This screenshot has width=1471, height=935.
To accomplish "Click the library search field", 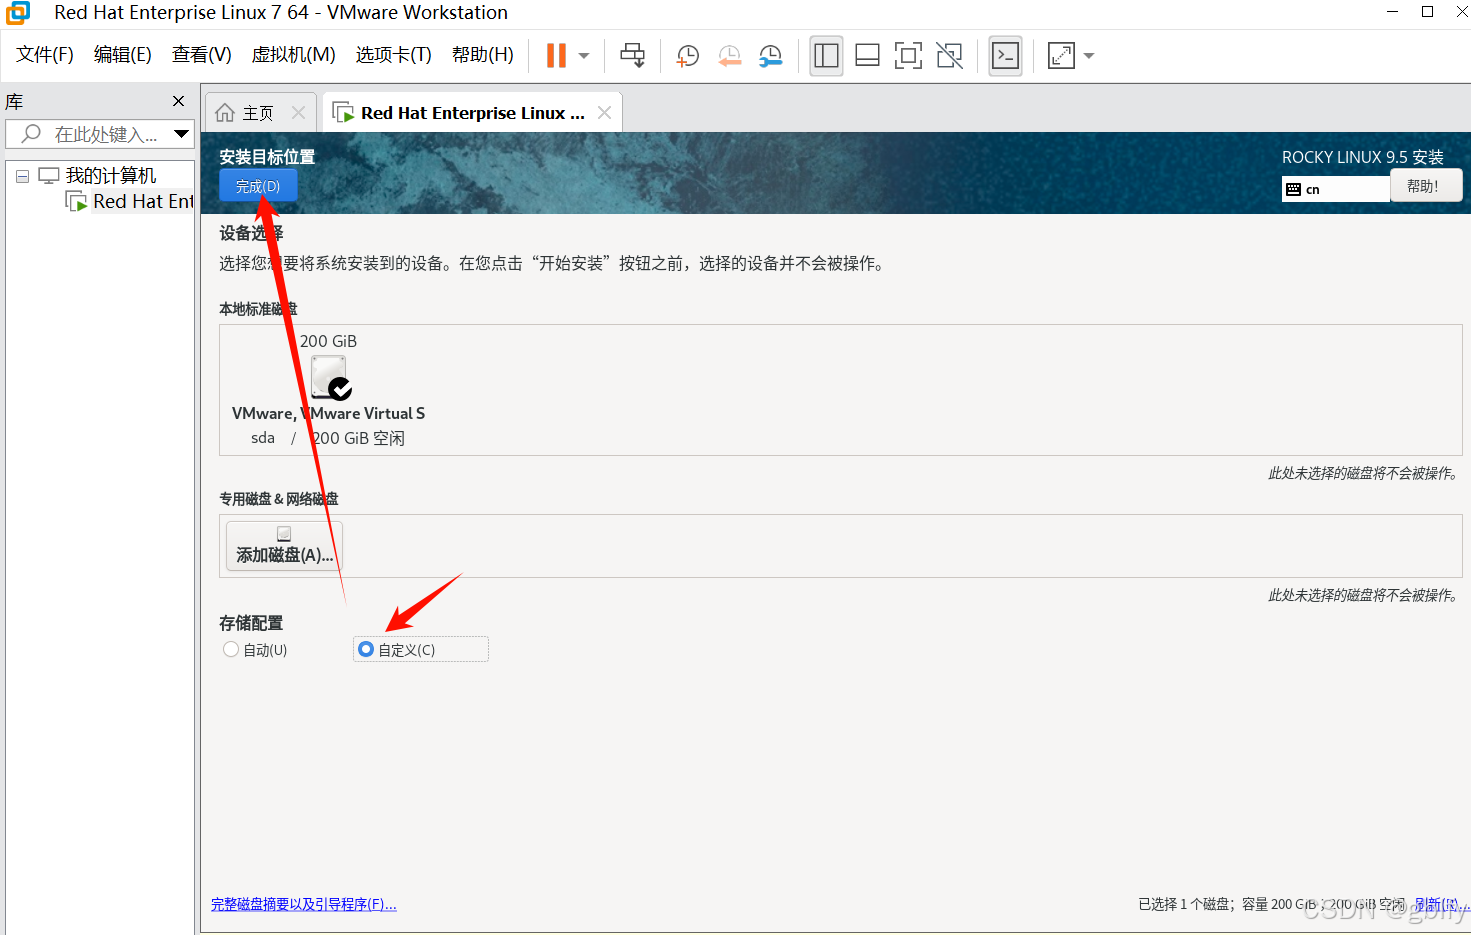I will pos(90,134).
